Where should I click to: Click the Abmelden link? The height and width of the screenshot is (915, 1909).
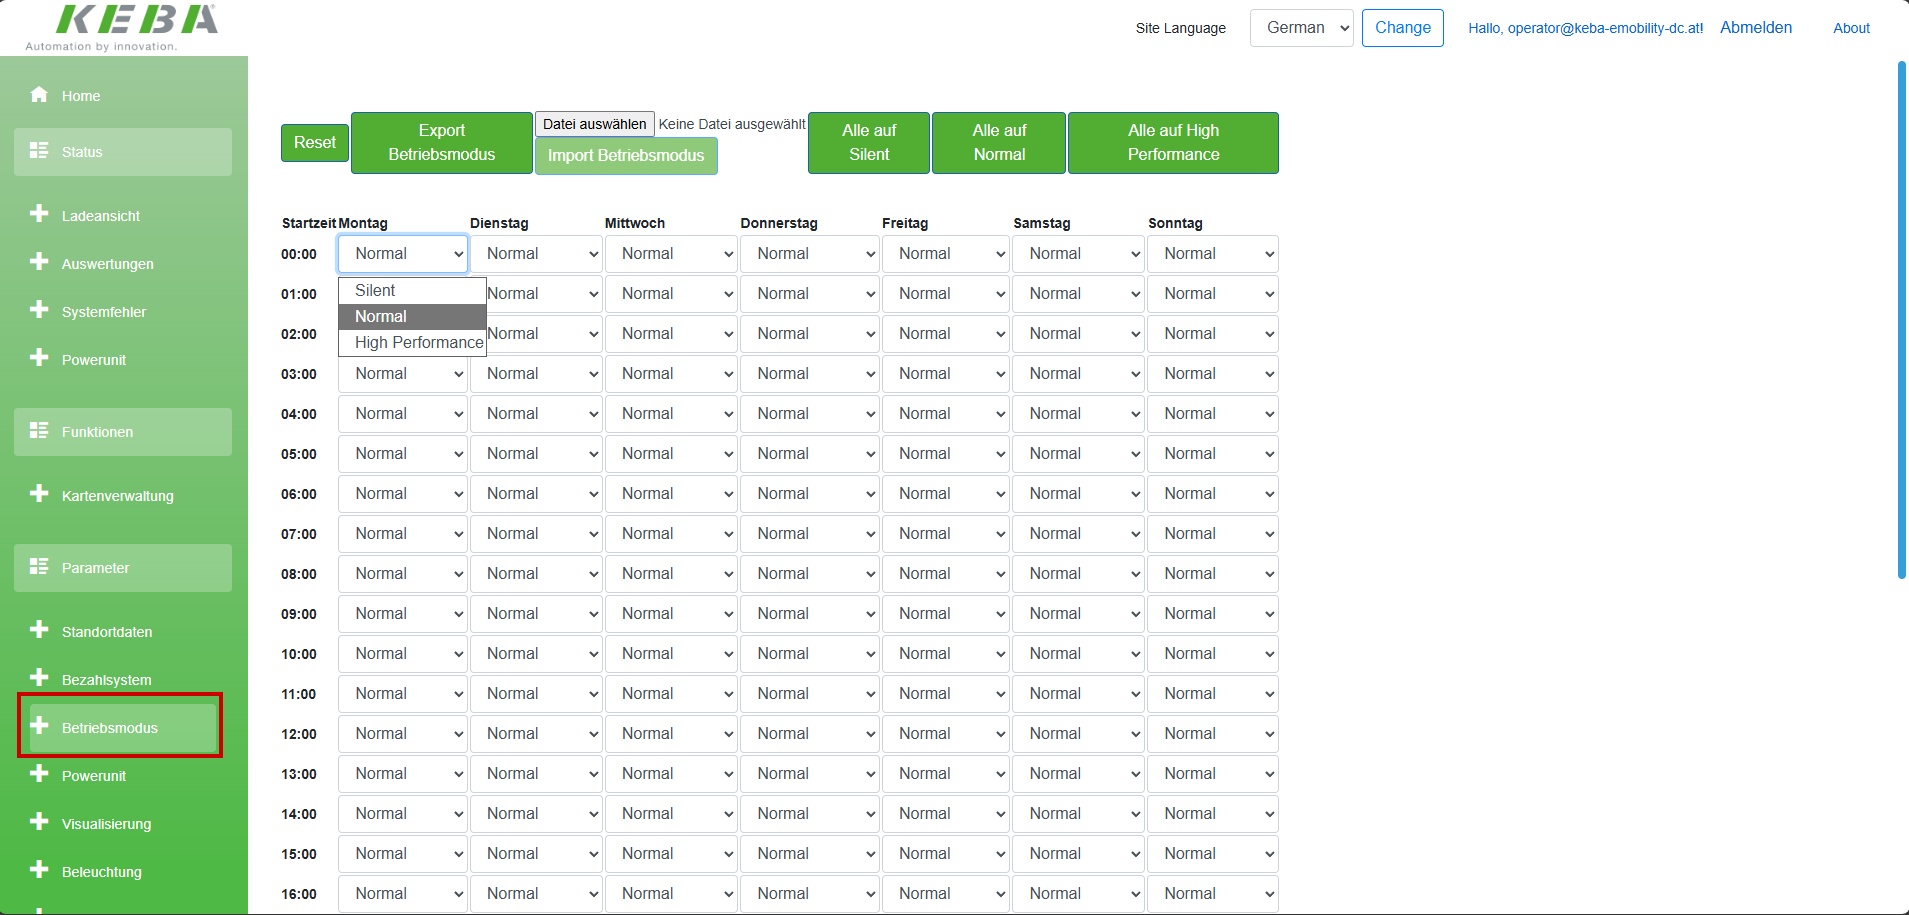(1756, 28)
